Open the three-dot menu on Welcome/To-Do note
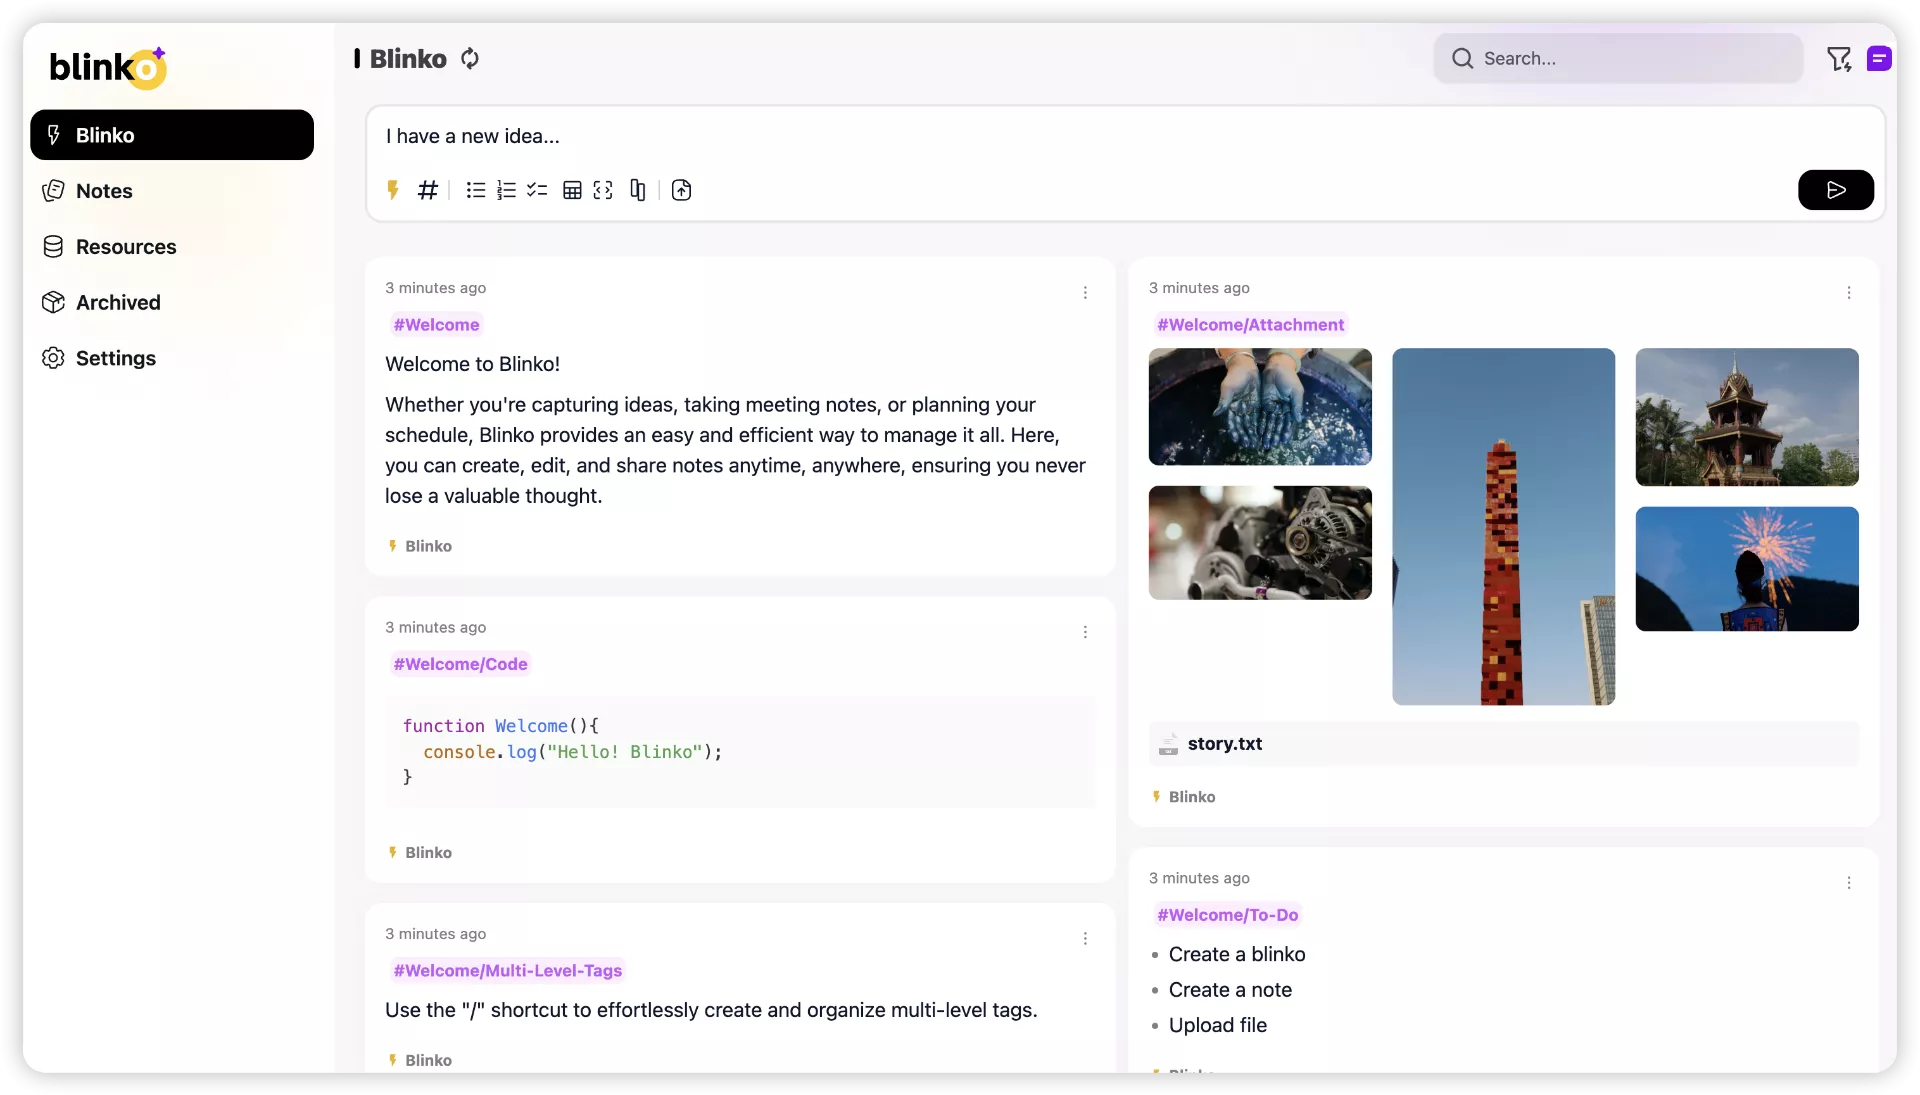Viewport: 1920px width, 1095px height. (x=1849, y=882)
